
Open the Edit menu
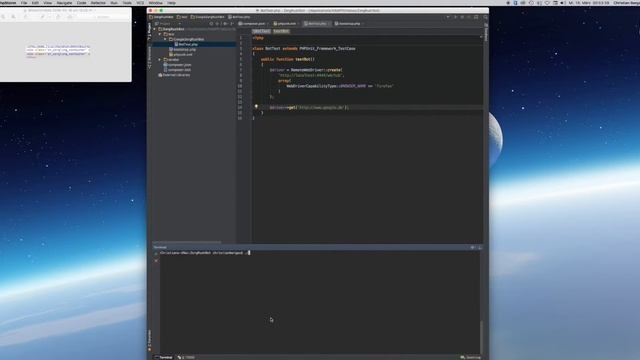point(36,2)
